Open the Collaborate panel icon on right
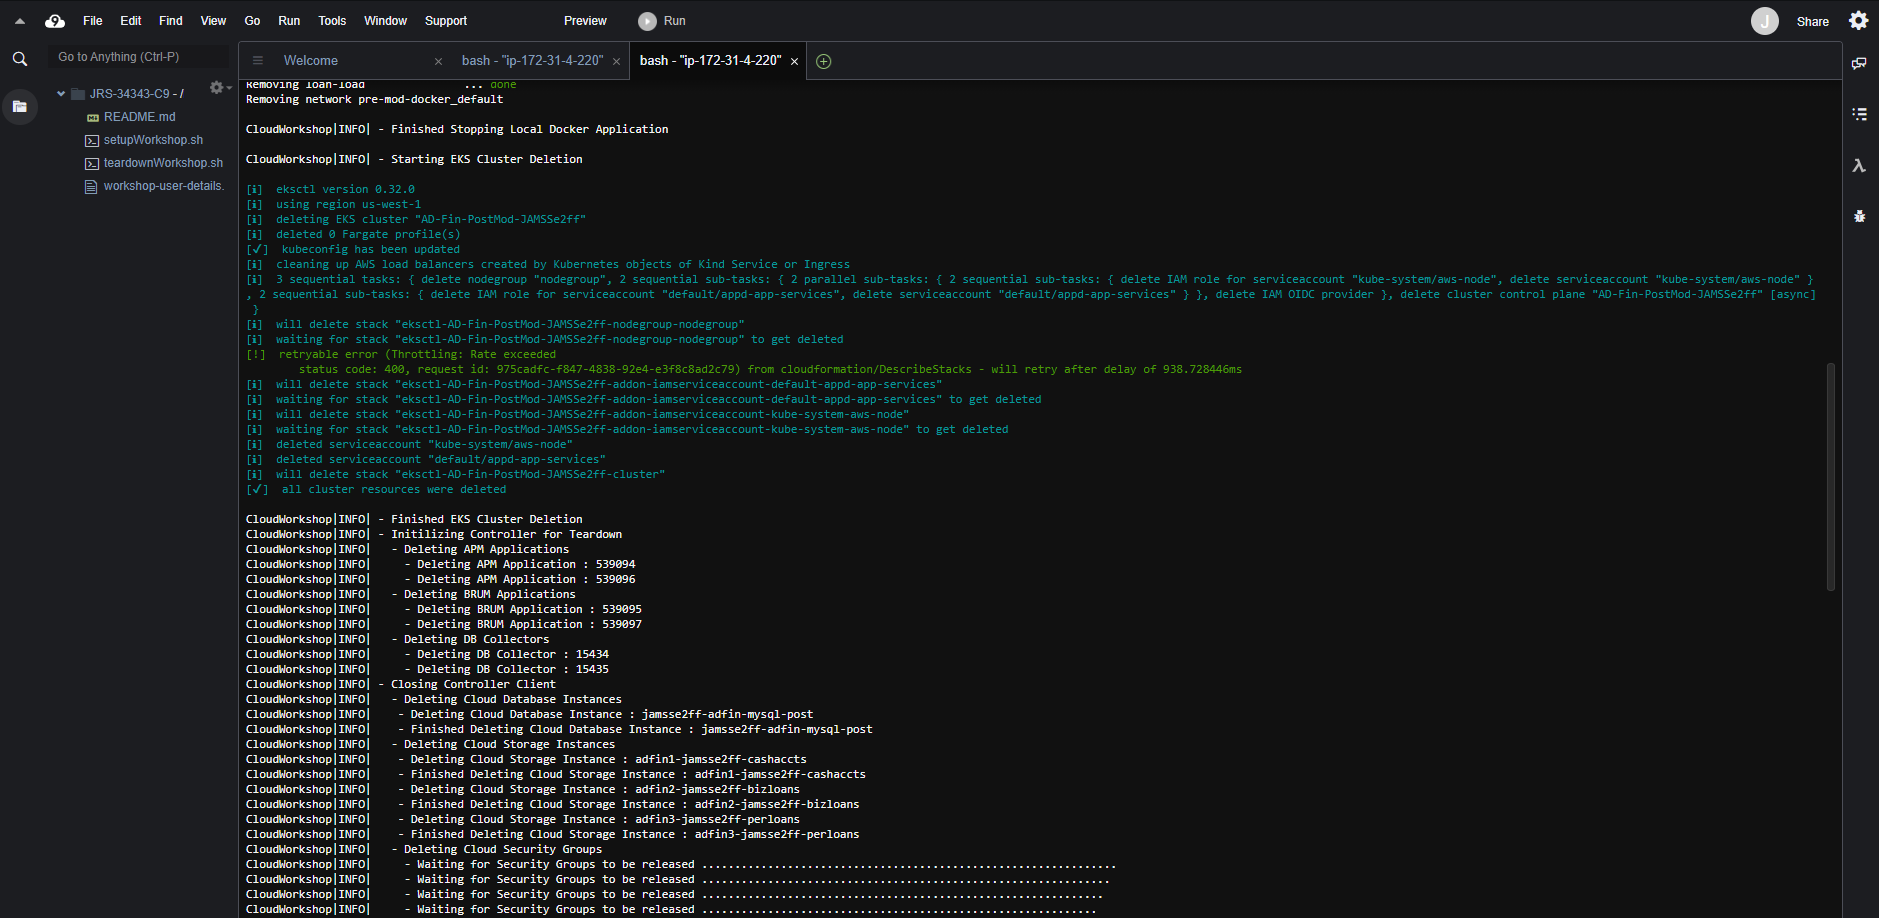1879x918 pixels. (1859, 63)
